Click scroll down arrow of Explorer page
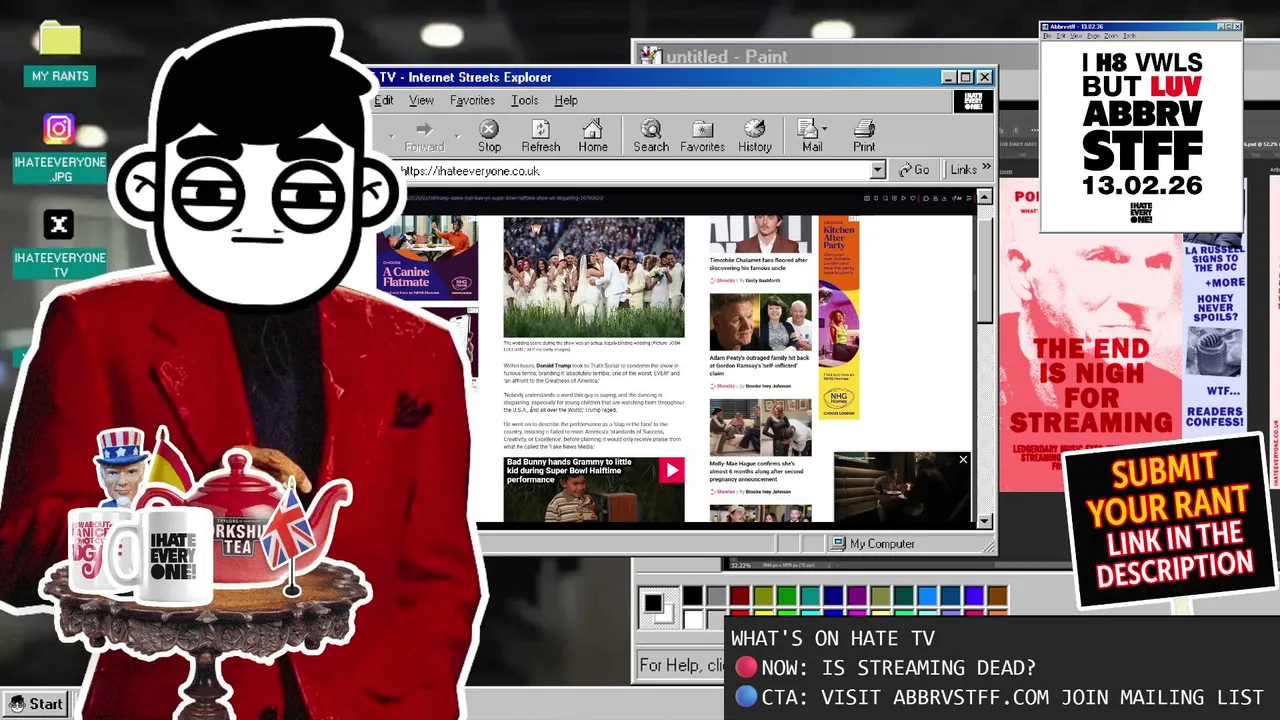The height and width of the screenshot is (720, 1280). click(984, 521)
